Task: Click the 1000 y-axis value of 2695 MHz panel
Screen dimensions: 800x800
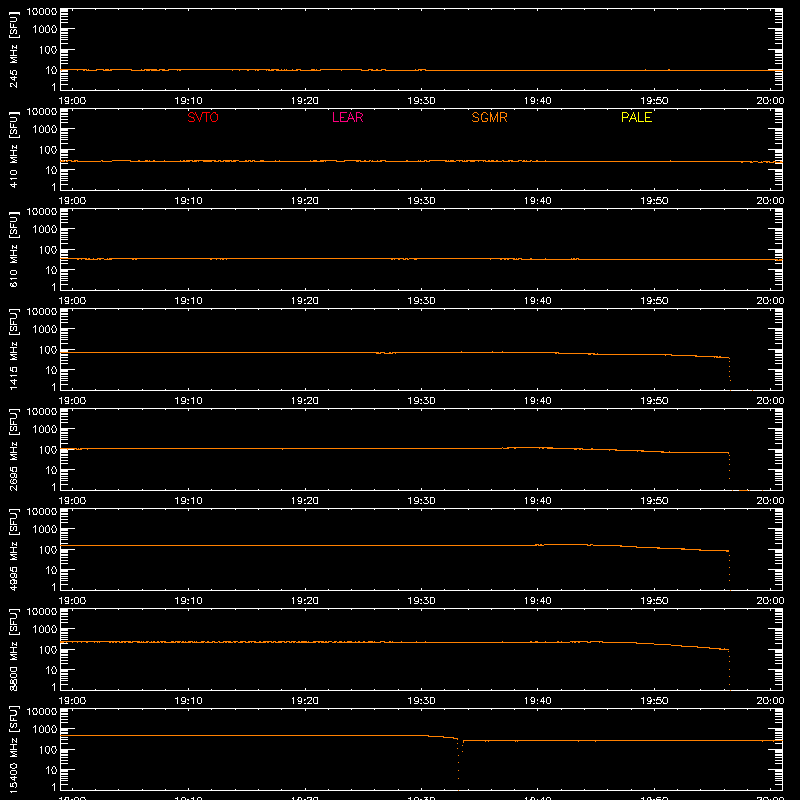Action: tap(45, 430)
